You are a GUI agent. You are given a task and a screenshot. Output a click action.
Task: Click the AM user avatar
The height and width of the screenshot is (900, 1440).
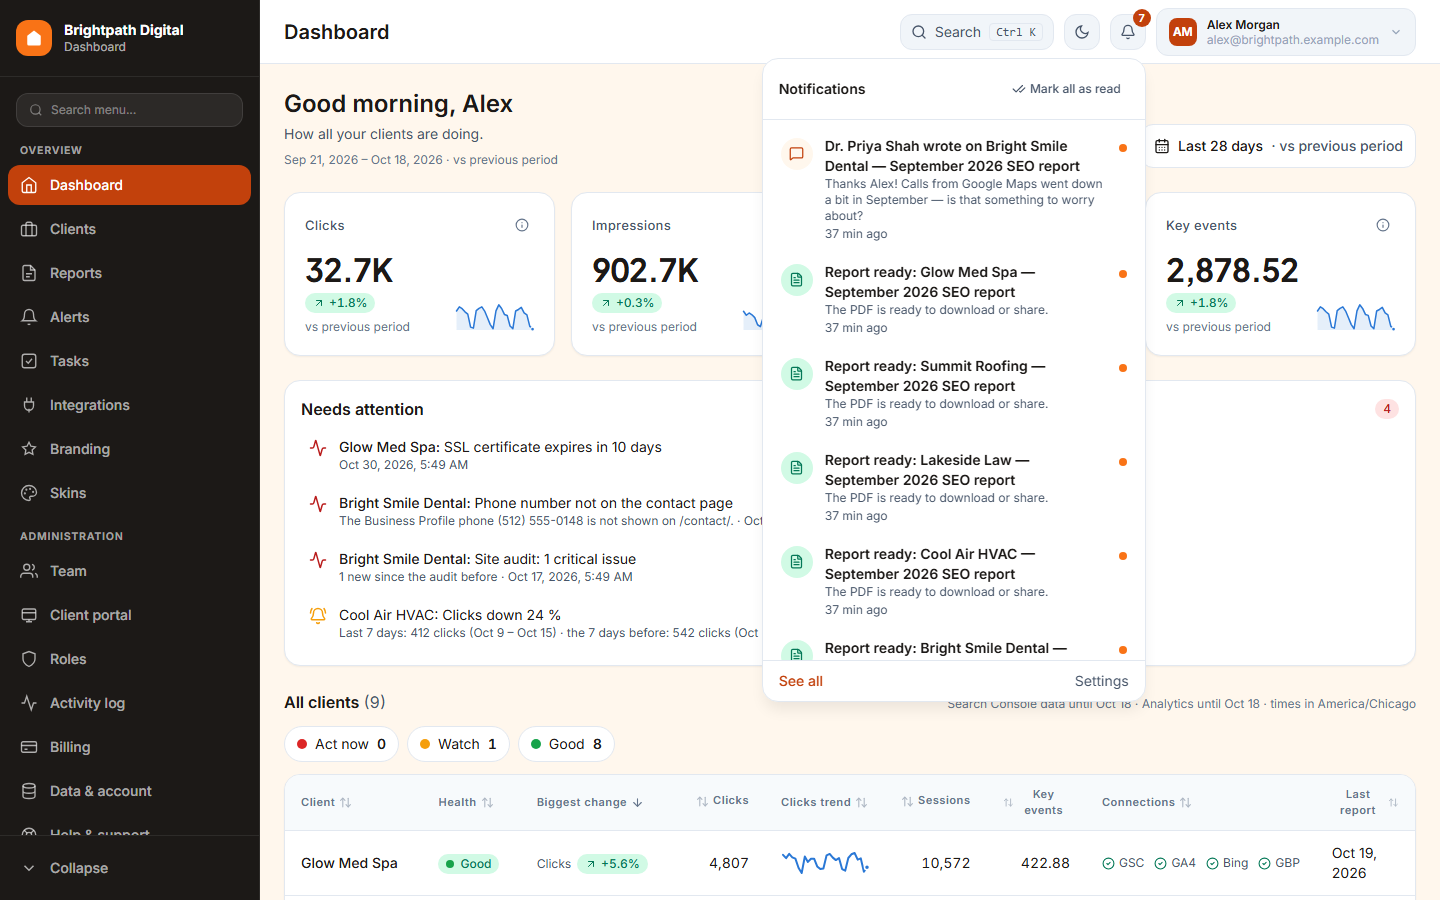[x=1183, y=32]
